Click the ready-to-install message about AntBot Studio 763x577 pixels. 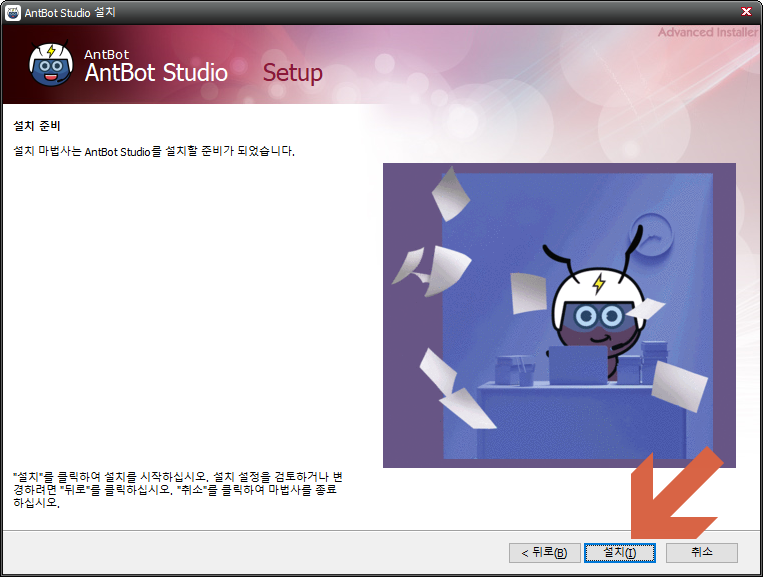pyautogui.click(x=154, y=151)
